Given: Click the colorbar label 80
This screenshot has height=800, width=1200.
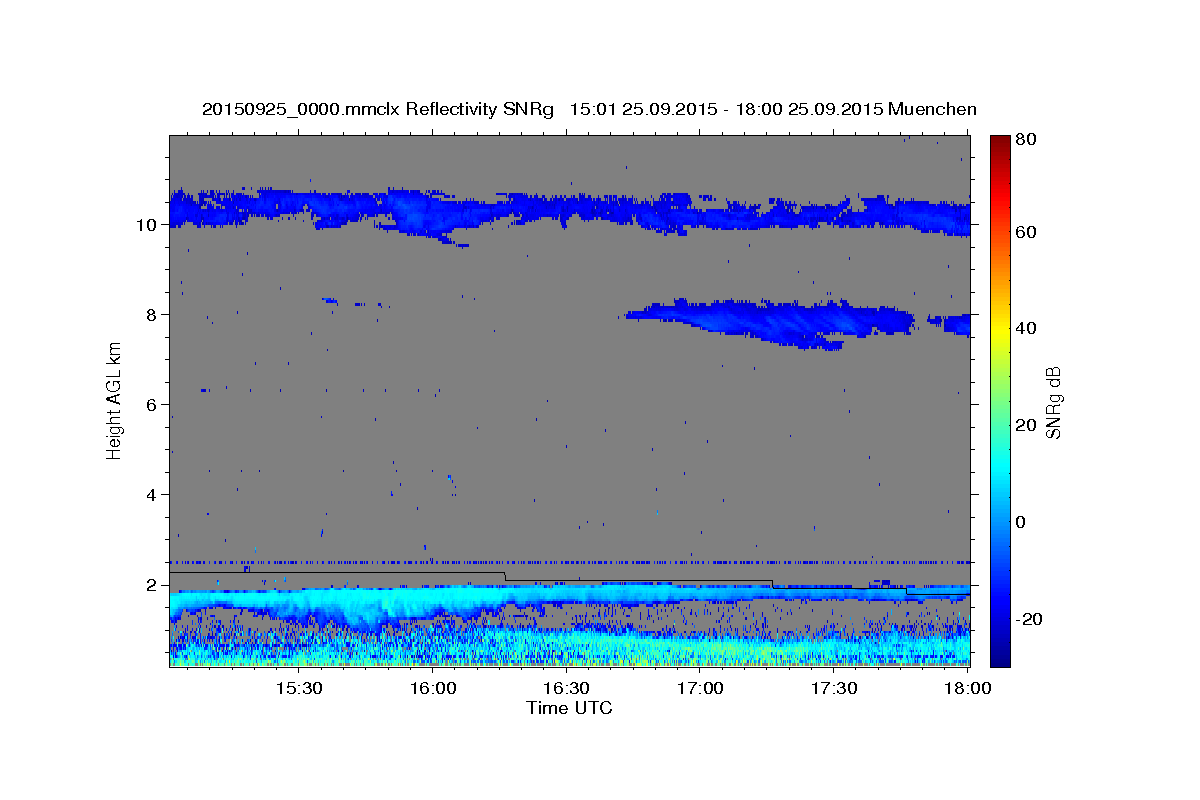Looking at the screenshot, I should (1025, 139).
